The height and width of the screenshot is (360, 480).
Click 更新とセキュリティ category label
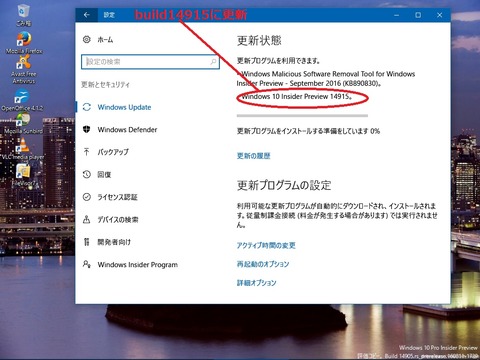[105, 84]
